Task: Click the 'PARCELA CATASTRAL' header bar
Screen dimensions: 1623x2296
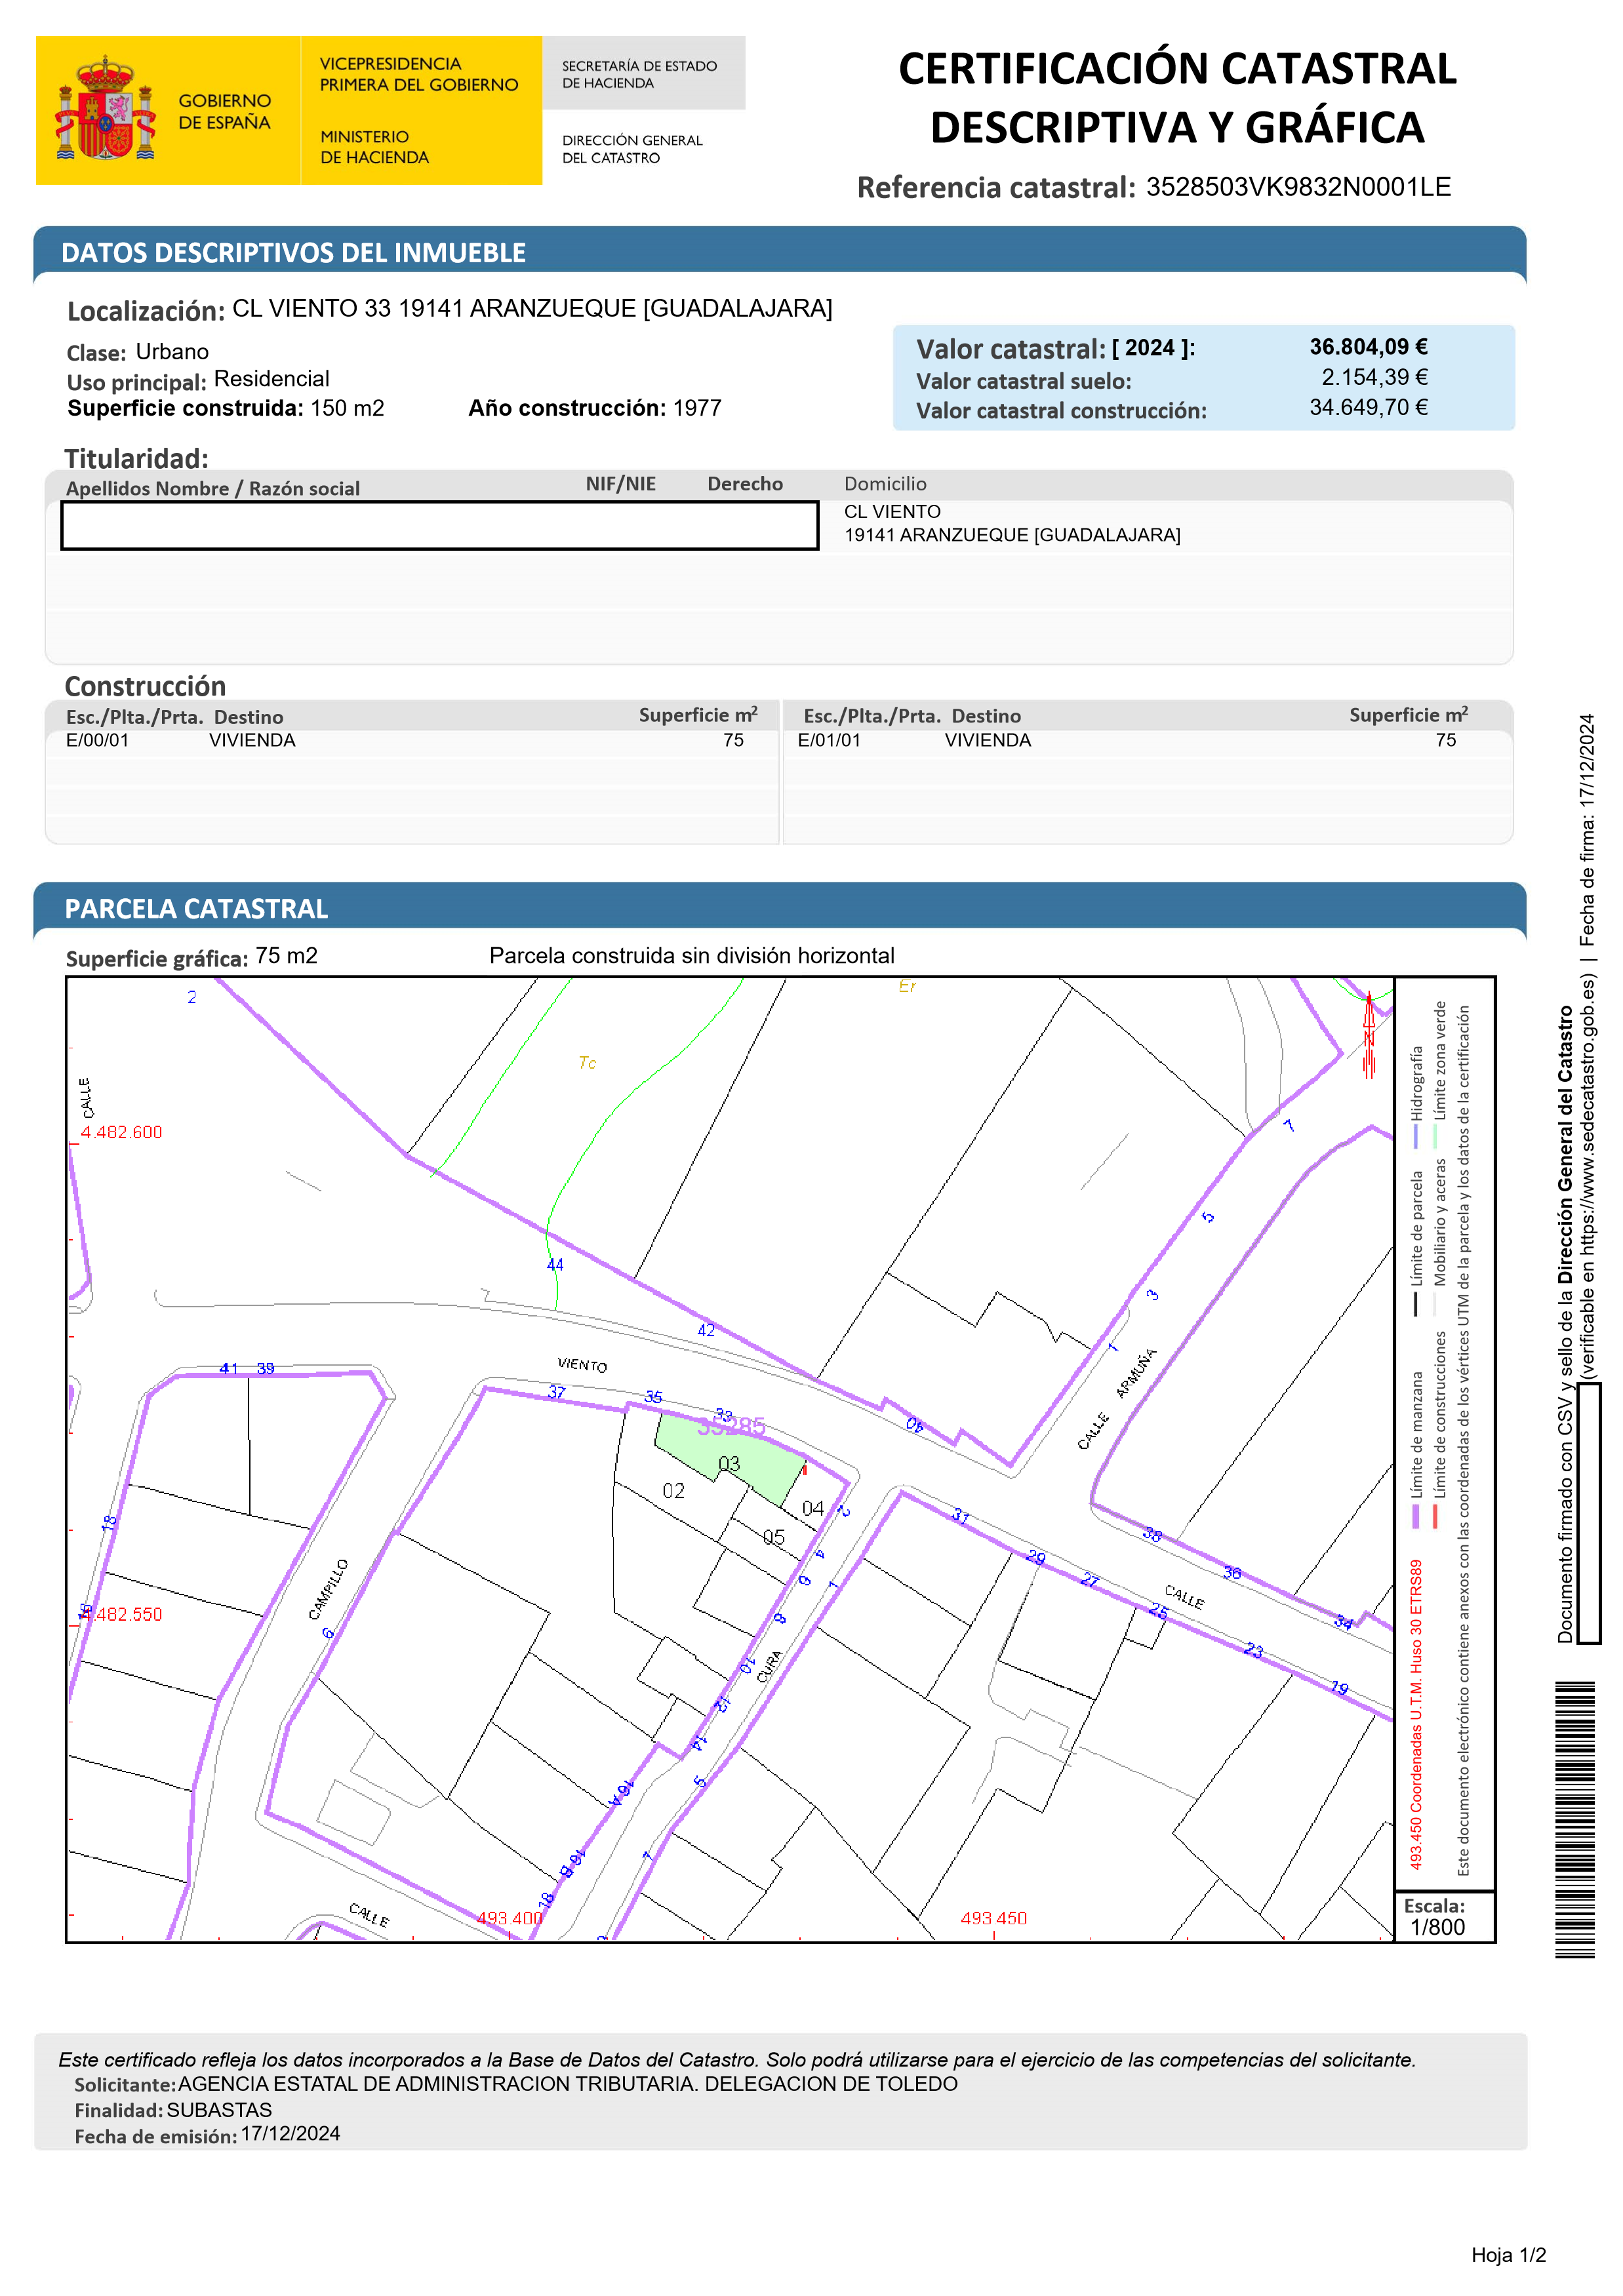Action: pos(196,908)
